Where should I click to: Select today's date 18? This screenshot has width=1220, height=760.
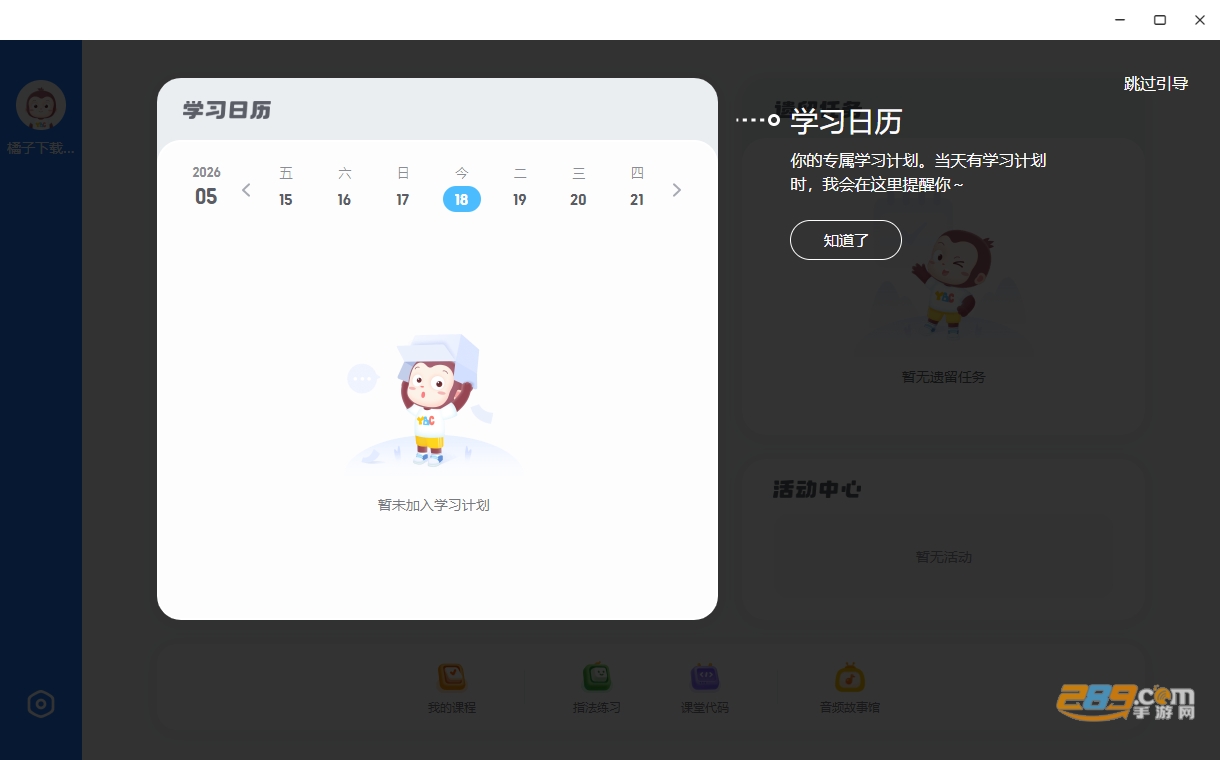pyautogui.click(x=462, y=199)
